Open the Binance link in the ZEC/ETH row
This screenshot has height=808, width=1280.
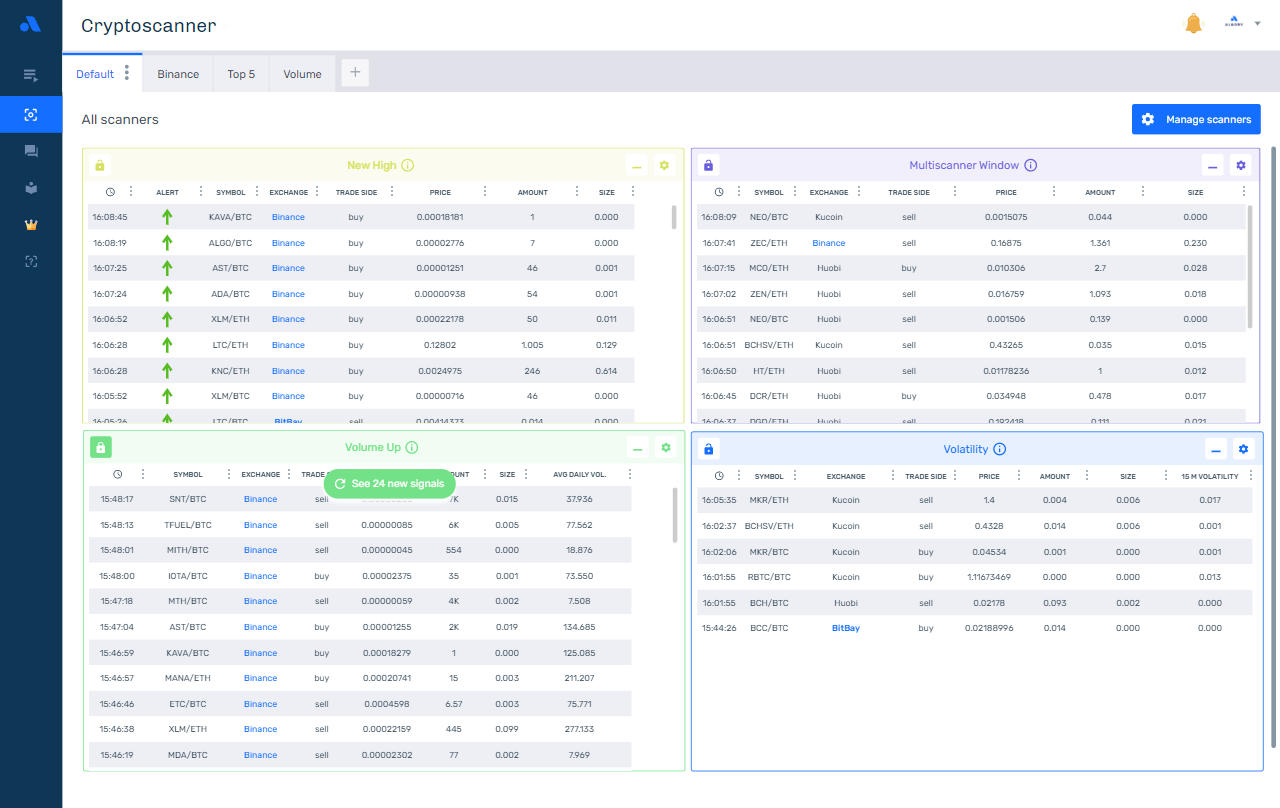pos(828,243)
